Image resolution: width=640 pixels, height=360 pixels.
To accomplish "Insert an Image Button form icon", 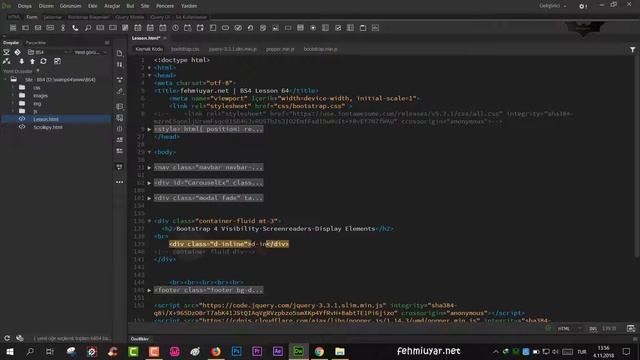I will (276, 28).
